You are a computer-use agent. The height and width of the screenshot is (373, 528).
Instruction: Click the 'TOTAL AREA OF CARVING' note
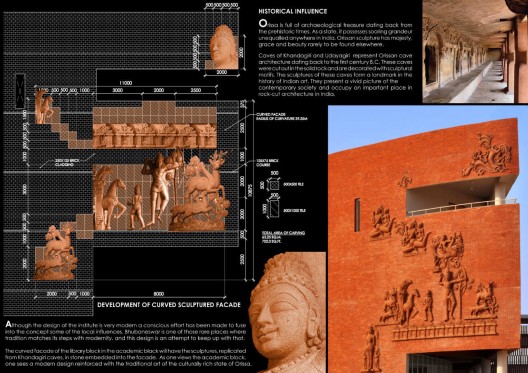click(x=284, y=237)
